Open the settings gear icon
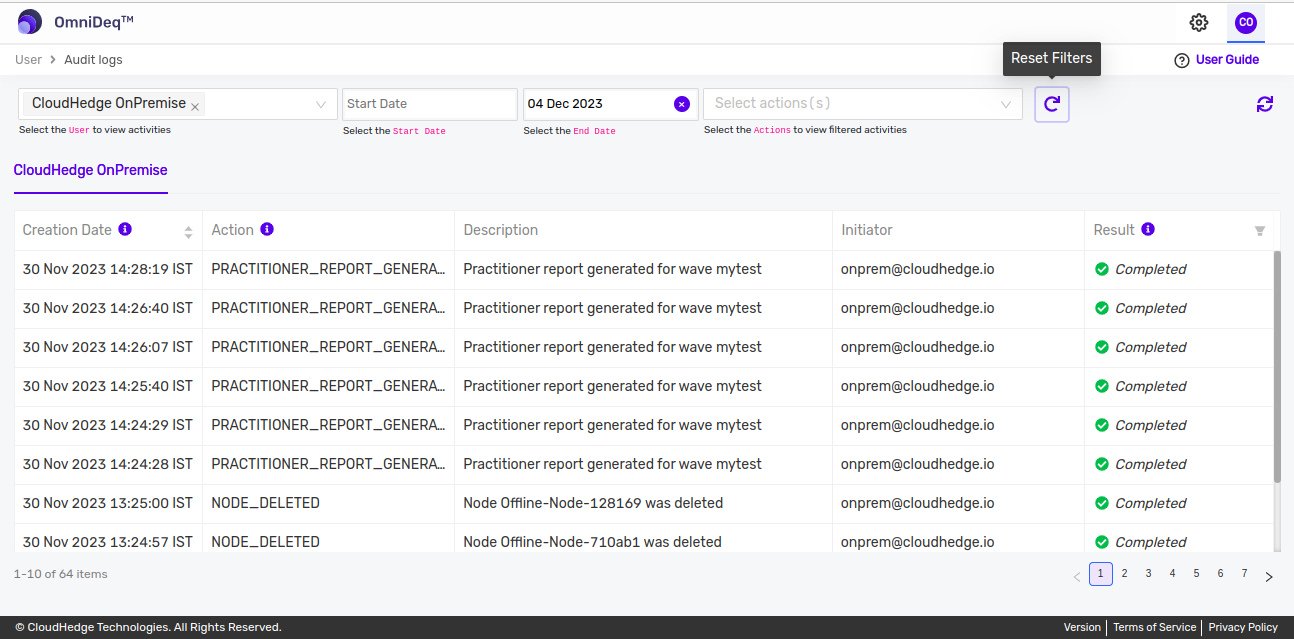 pos(1199,22)
